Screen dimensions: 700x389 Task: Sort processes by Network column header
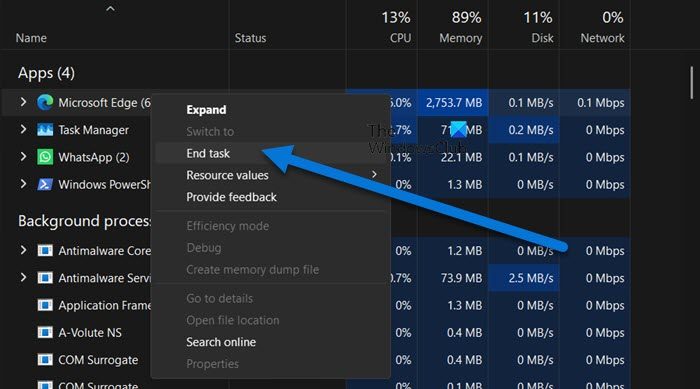pyautogui.click(x=602, y=27)
